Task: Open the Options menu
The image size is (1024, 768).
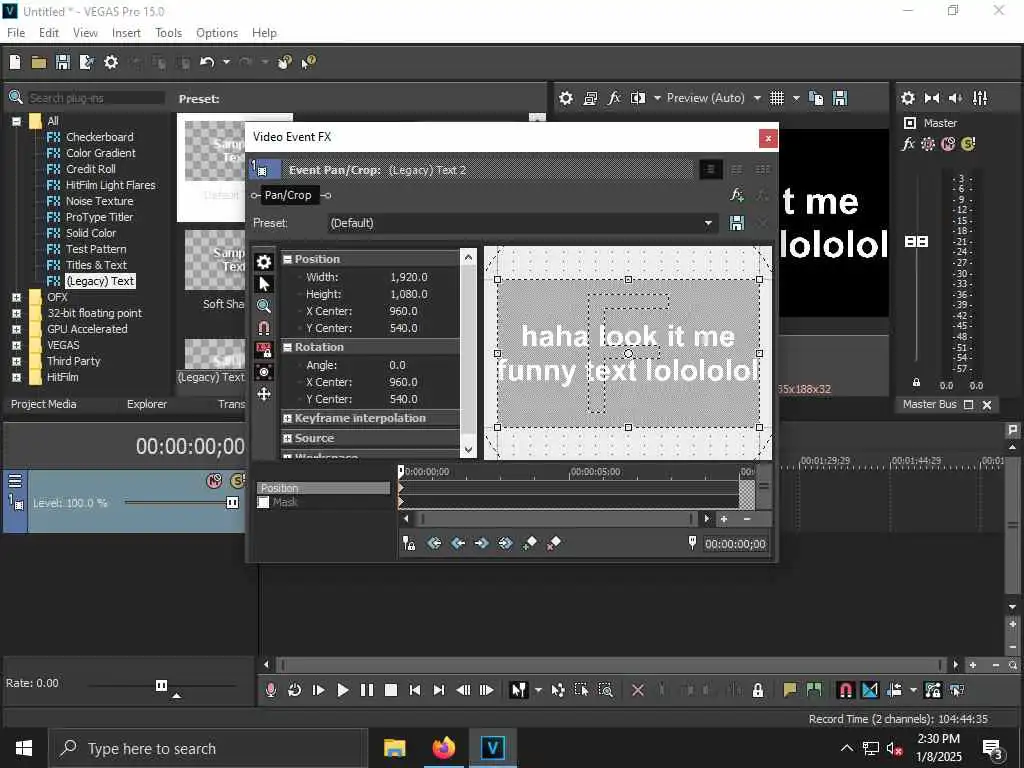Action: pos(217,33)
